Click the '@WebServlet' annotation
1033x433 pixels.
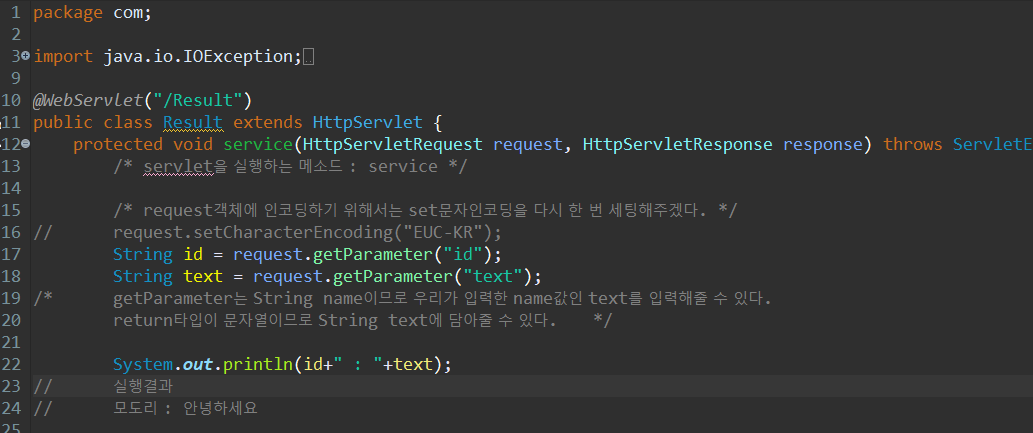click(x=88, y=100)
